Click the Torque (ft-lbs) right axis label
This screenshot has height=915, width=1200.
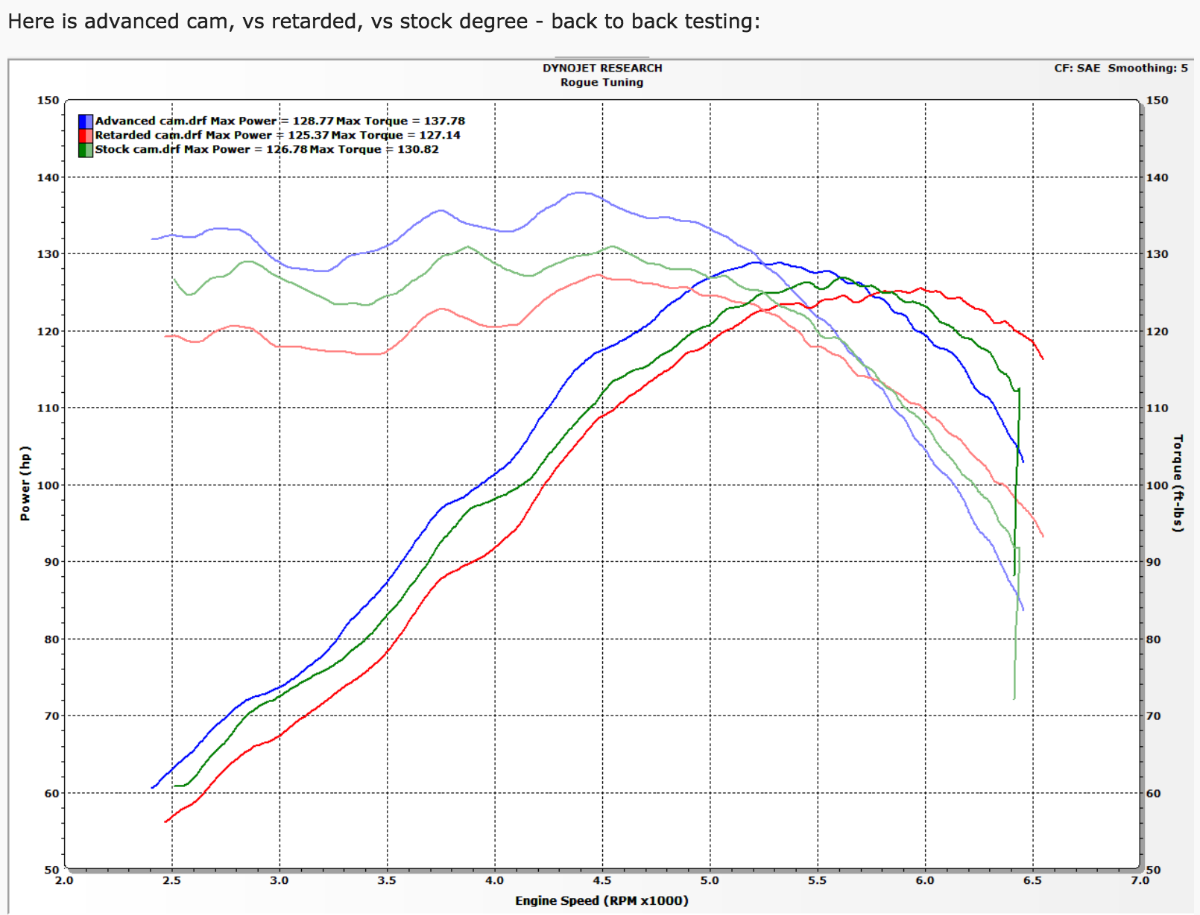(1177, 484)
